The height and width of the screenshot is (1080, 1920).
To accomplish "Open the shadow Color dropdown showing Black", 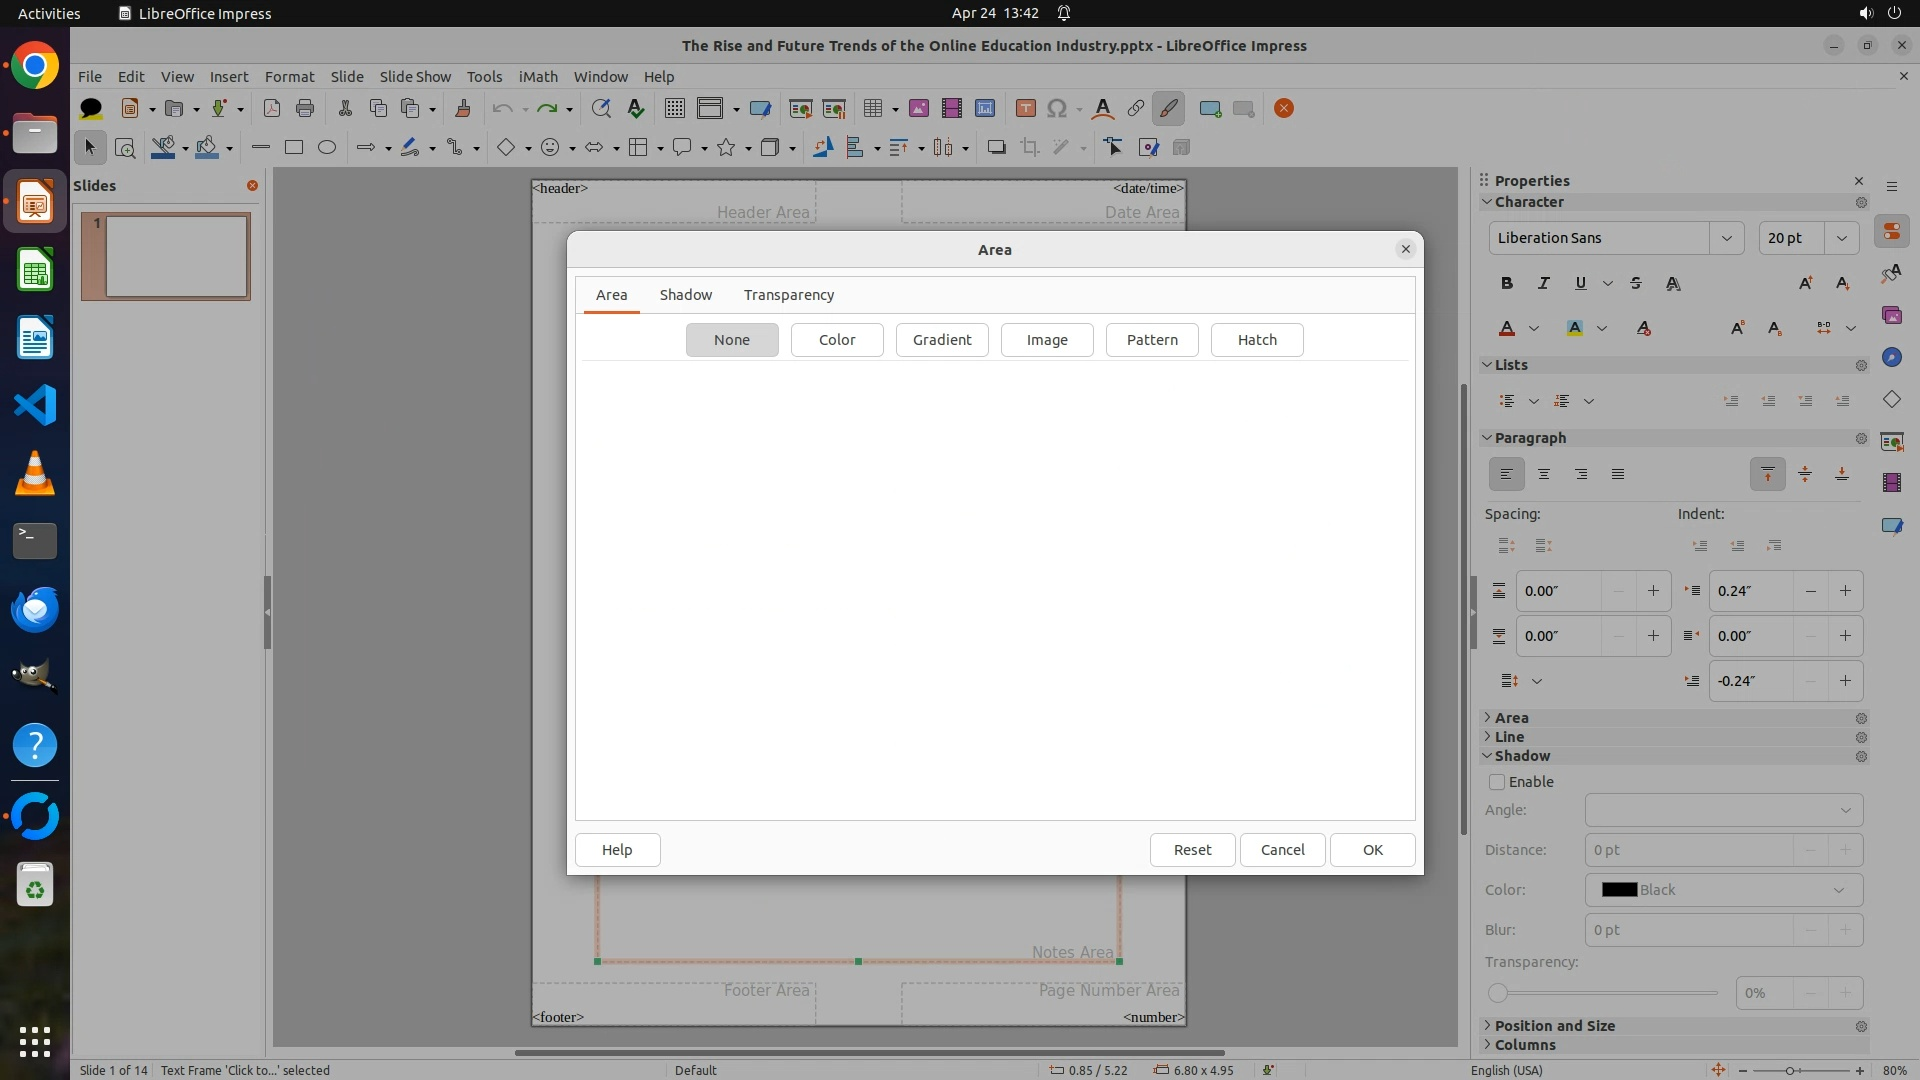I will click(x=1723, y=890).
